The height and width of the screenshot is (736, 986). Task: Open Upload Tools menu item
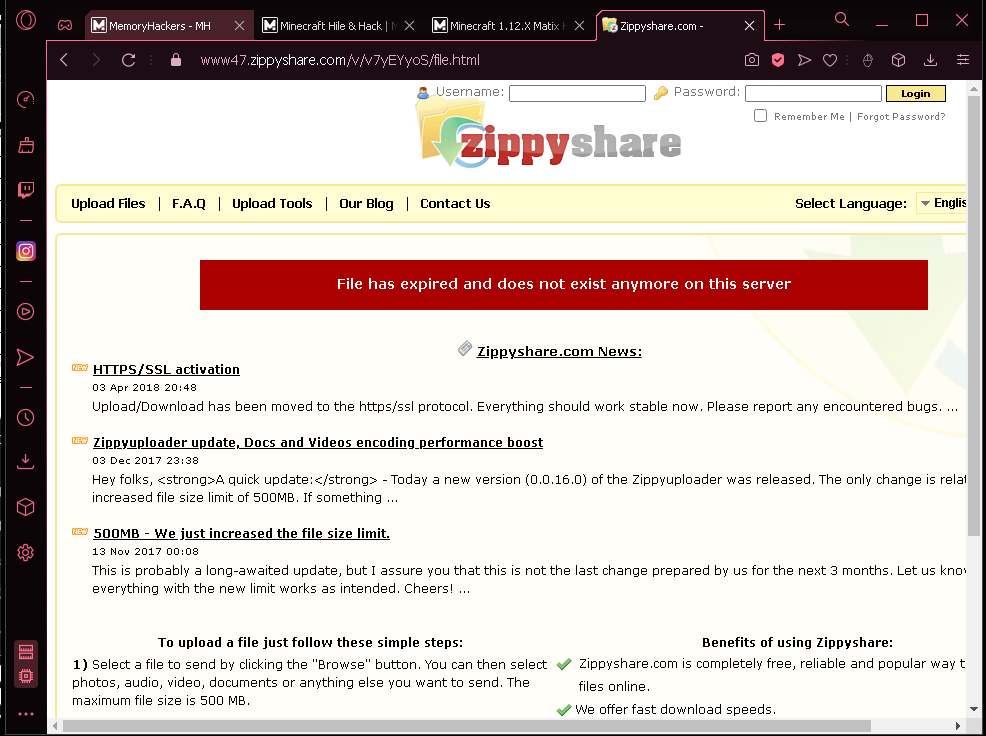tap(272, 203)
